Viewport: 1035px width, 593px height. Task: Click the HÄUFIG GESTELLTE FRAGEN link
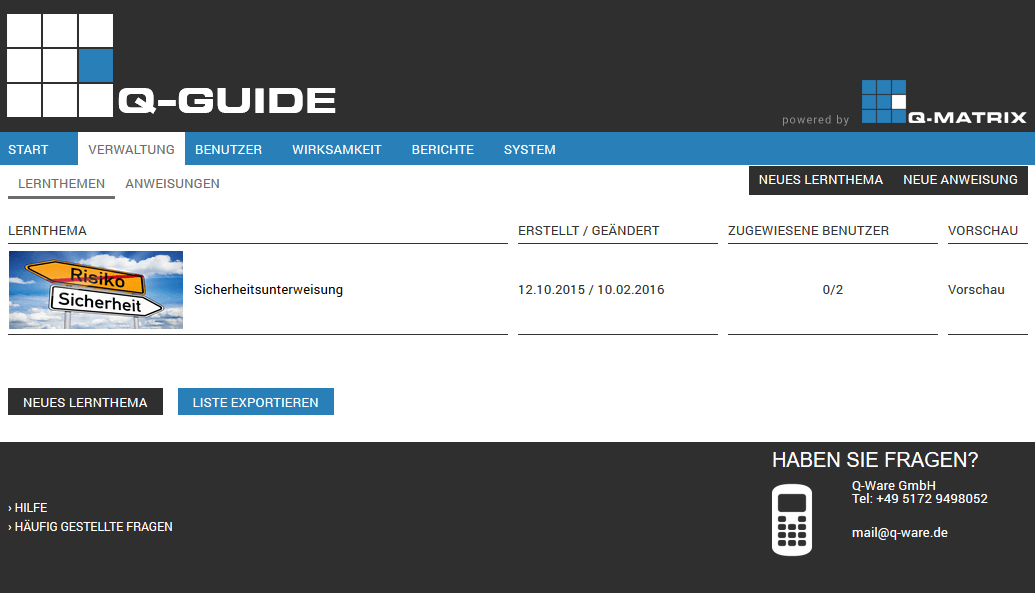[91, 526]
